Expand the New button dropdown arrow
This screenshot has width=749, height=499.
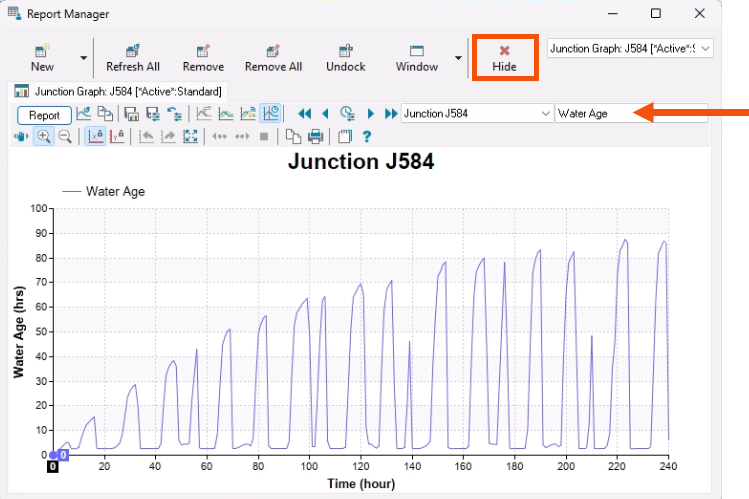84,58
